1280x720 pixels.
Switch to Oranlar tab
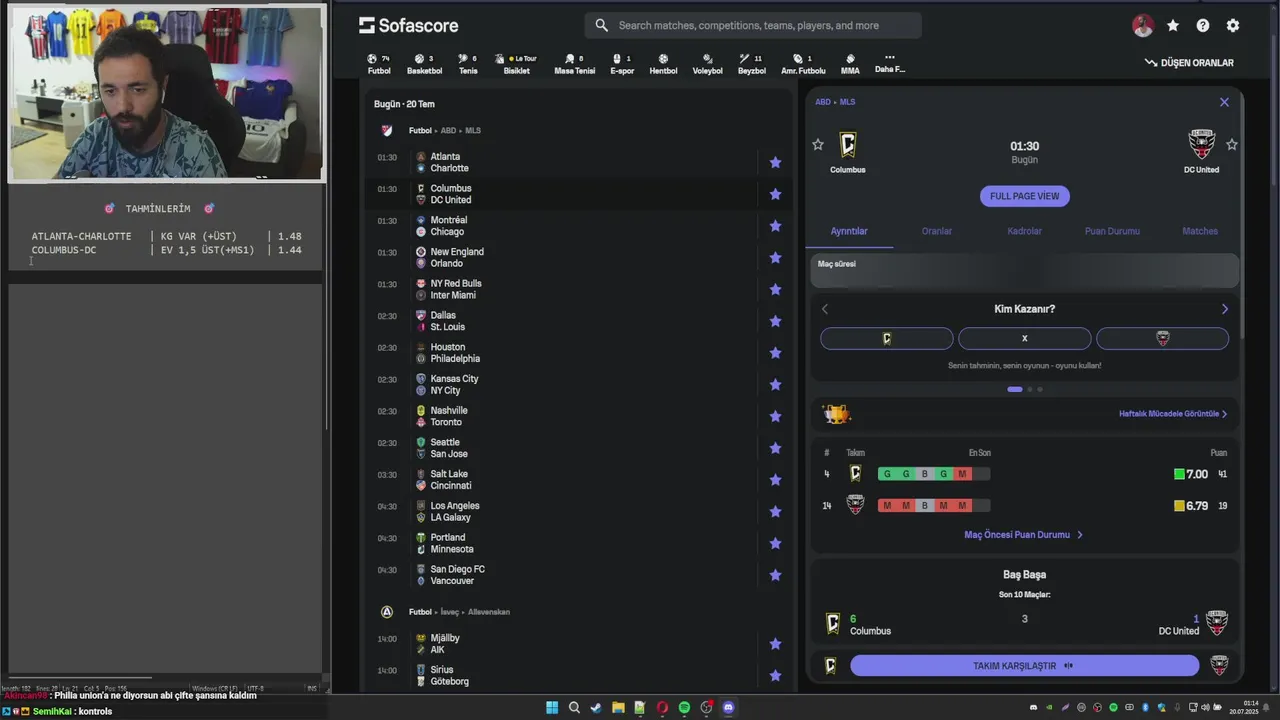click(x=936, y=231)
